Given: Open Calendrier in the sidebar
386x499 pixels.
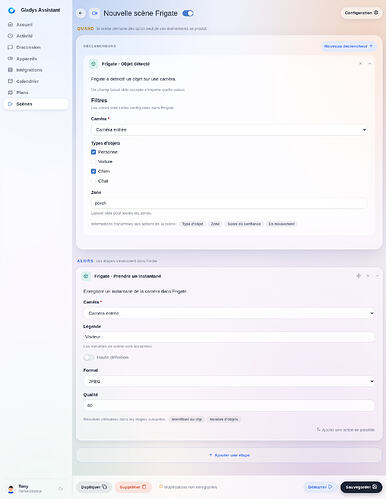Looking at the screenshot, I should click(36, 81).
